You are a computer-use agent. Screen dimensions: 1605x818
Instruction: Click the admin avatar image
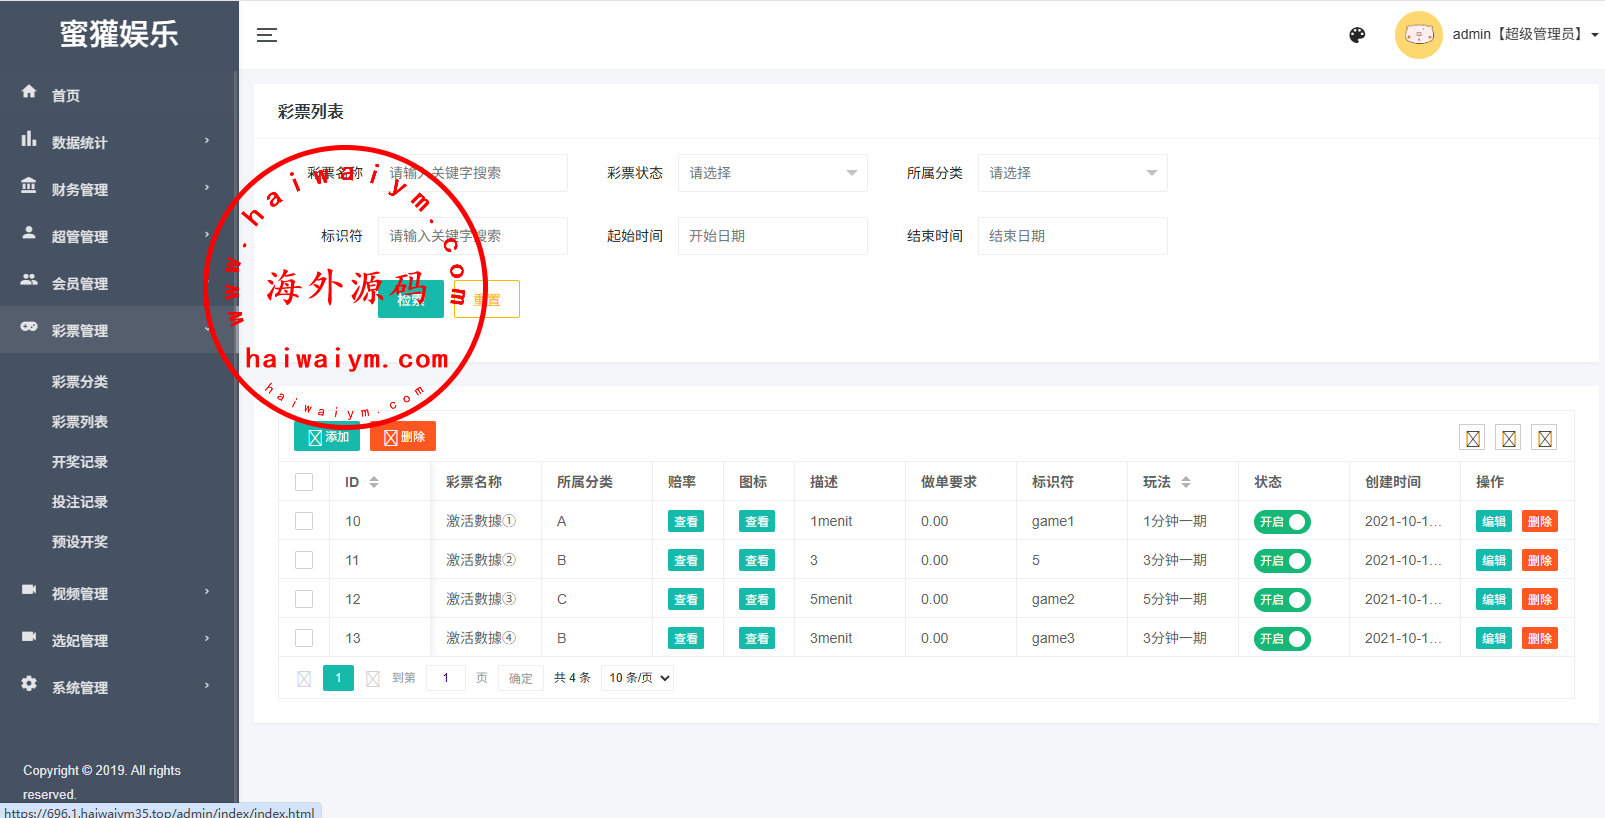tap(1418, 35)
